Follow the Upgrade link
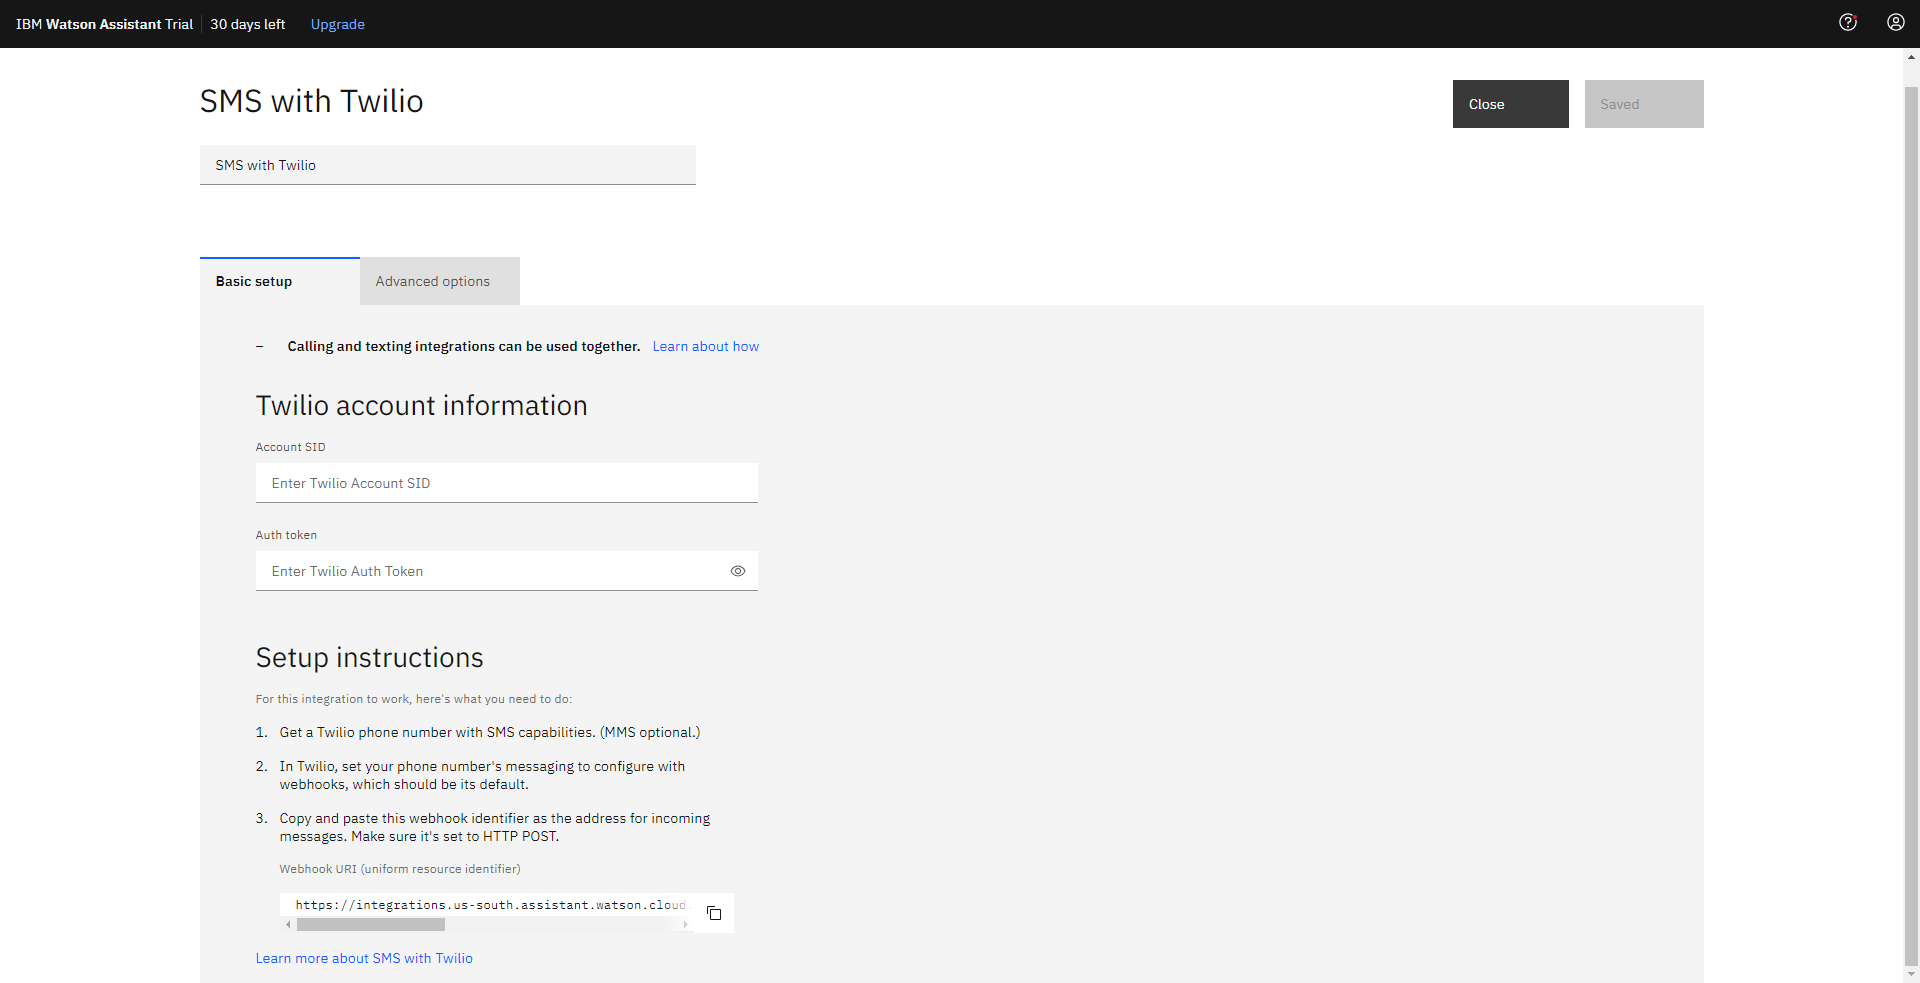Screen dimensions: 1920x983 click(x=338, y=24)
